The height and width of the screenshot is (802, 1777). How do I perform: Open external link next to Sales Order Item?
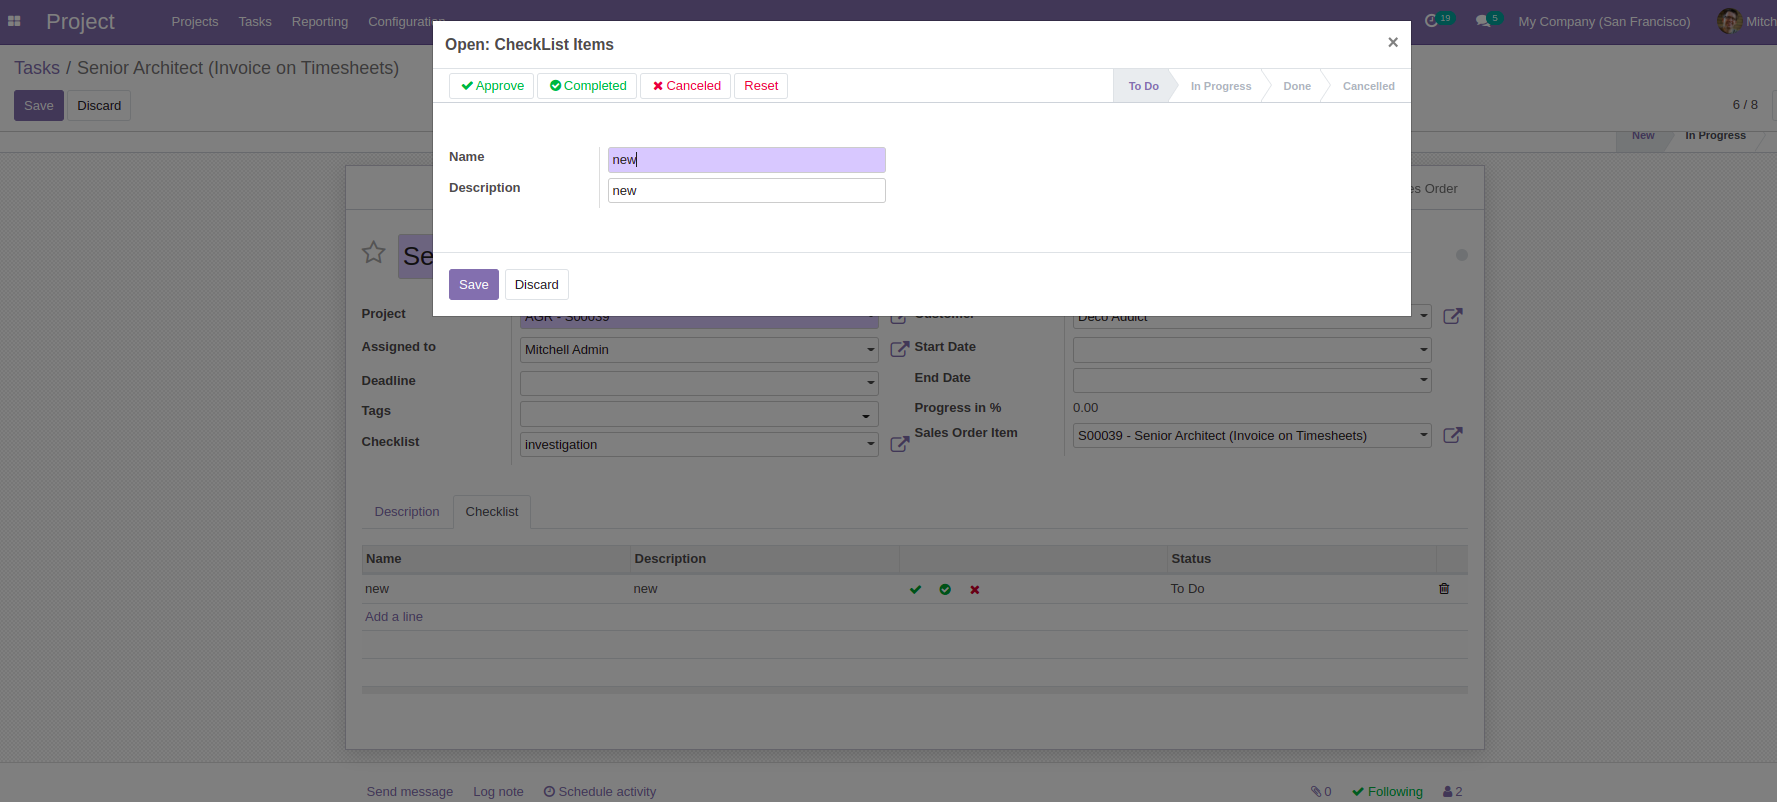pos(1453,435)
